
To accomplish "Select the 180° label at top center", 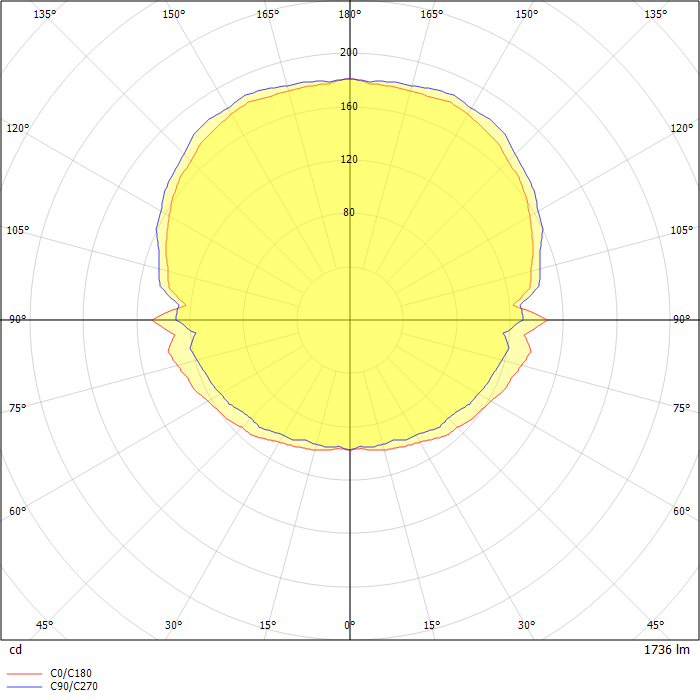I will coord(350,14).
